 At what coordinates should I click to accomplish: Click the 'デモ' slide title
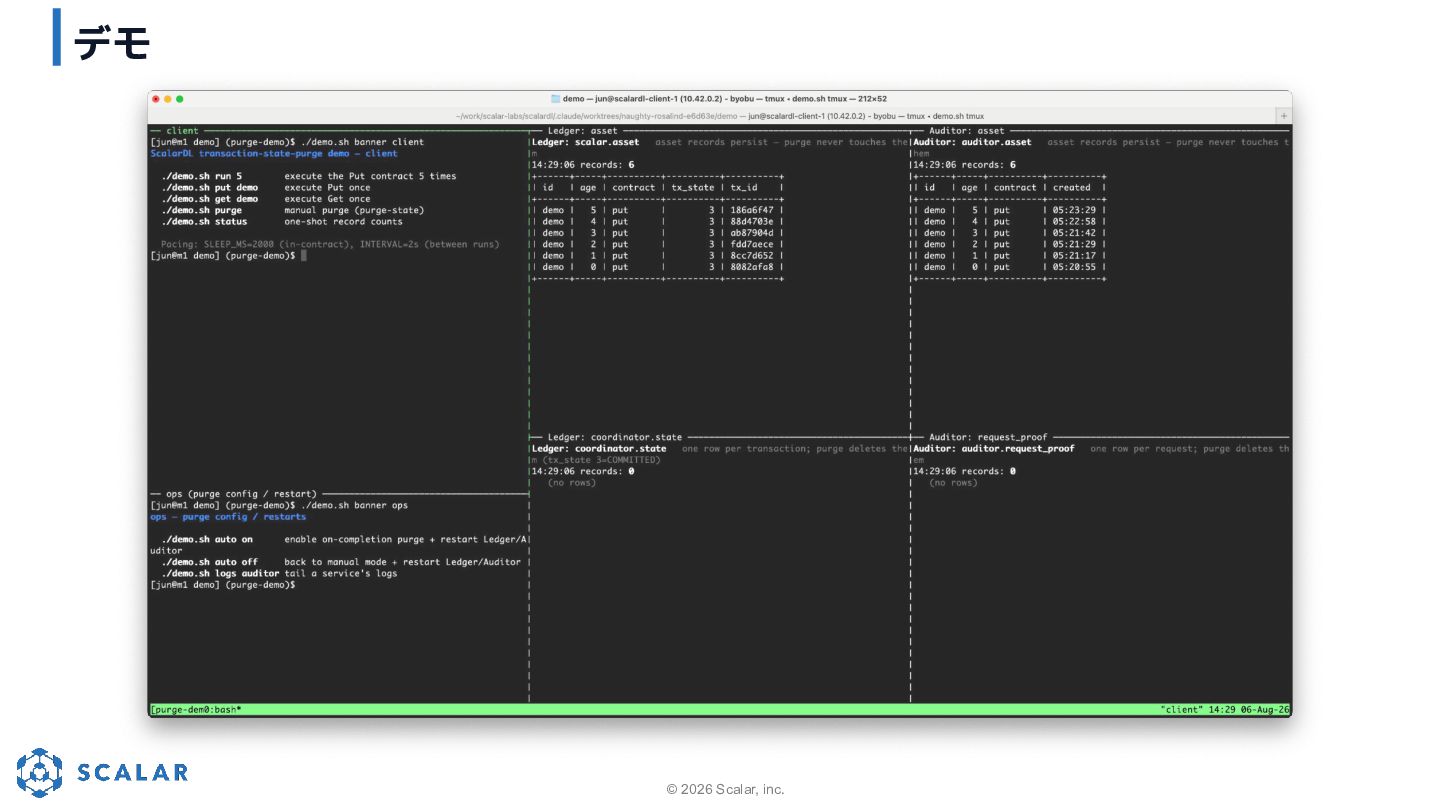[111, 42]
